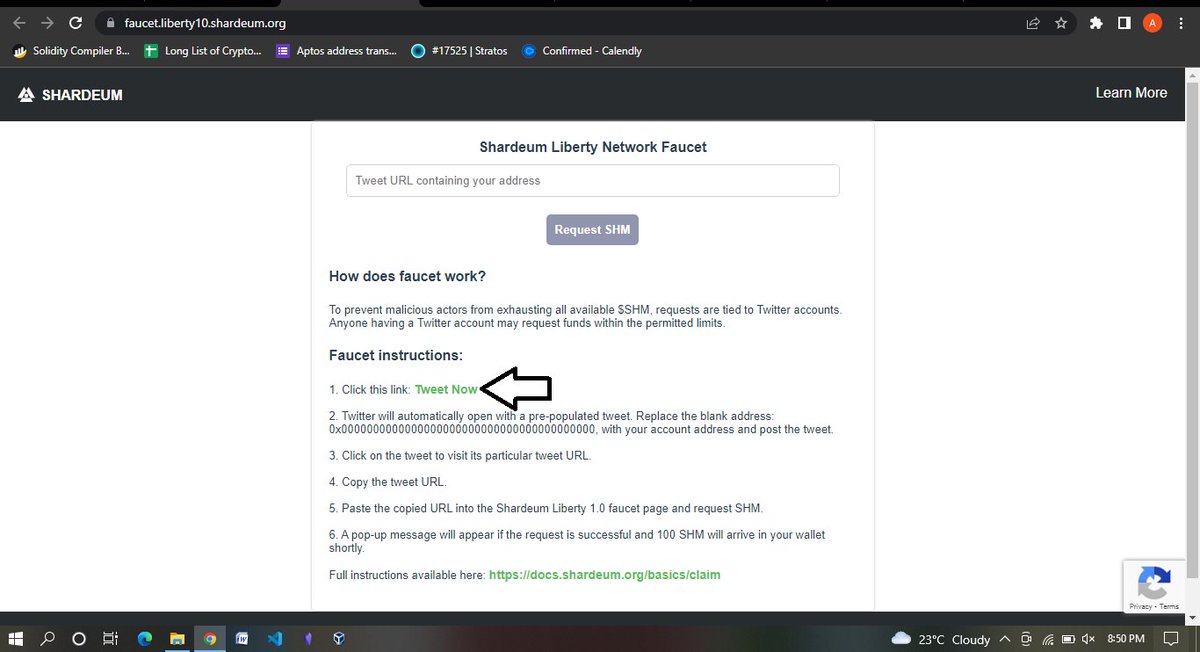Open the browser extensions puzzle icon
The image size is (1200, 652).
[1096, 23]
